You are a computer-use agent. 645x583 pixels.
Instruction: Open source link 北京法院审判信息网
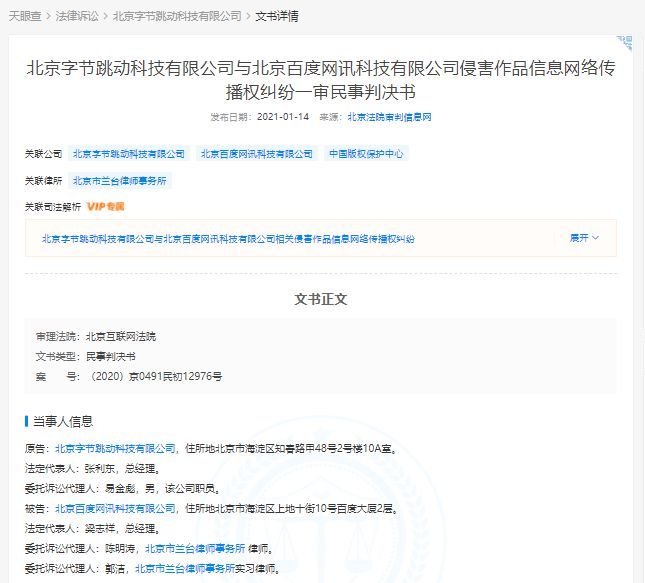(389, 117)
